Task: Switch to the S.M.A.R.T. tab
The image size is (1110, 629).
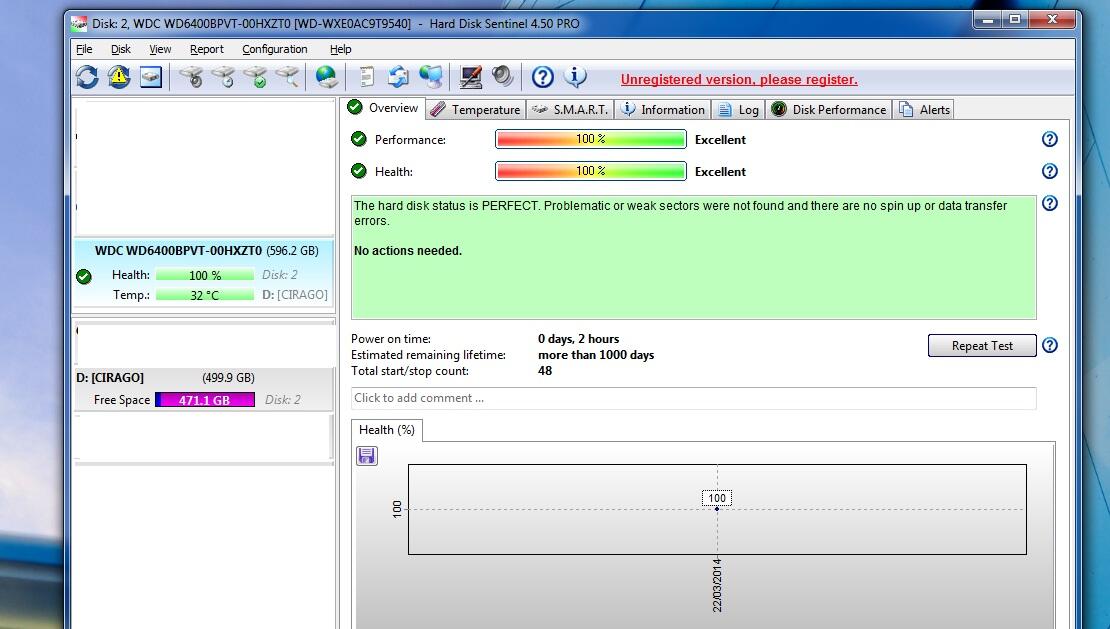Action: (571, 110)
